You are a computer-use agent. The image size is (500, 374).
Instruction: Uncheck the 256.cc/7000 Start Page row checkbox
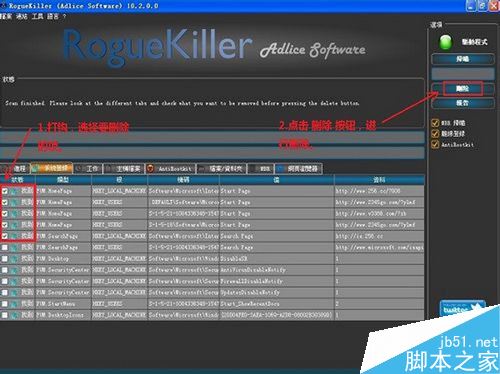pyautogui.click(x=5, y=191)
